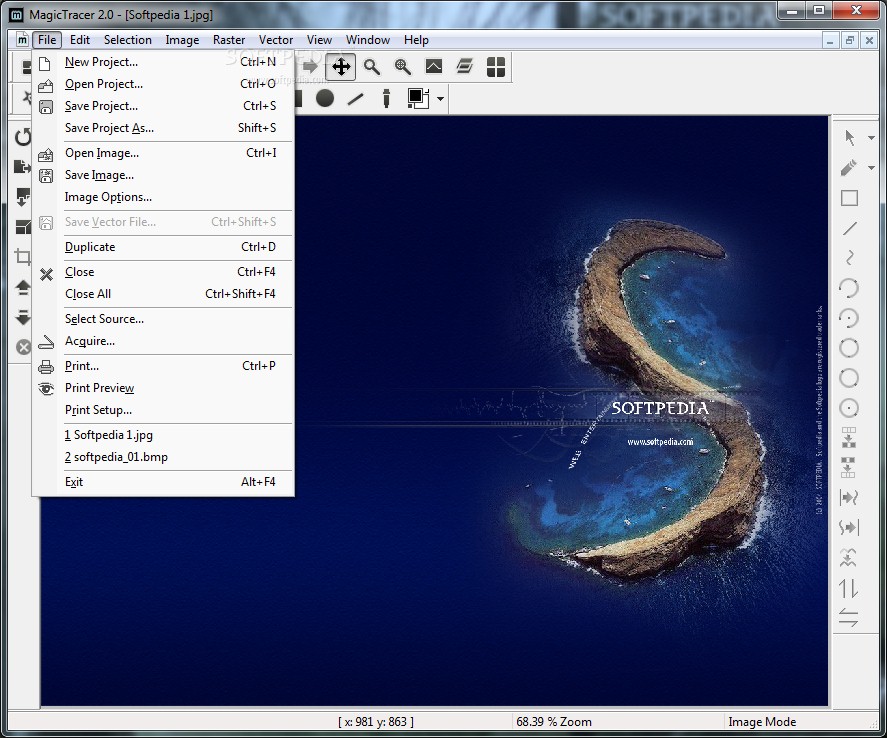Open recent file softpedia_01.bmp

pyautogui.click(x=115, y=457)
